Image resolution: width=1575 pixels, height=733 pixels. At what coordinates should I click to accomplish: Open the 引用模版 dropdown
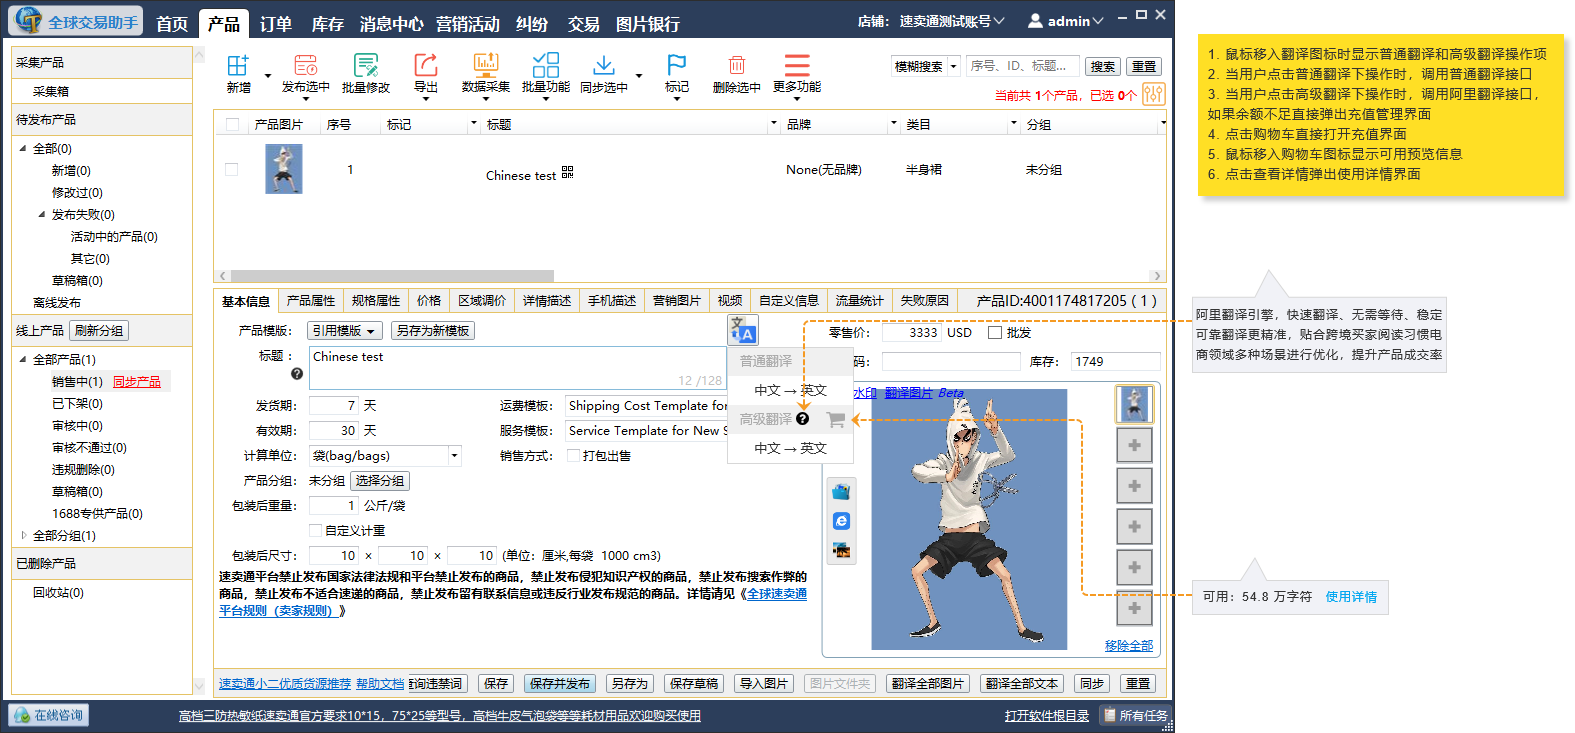tap(344, 331)
